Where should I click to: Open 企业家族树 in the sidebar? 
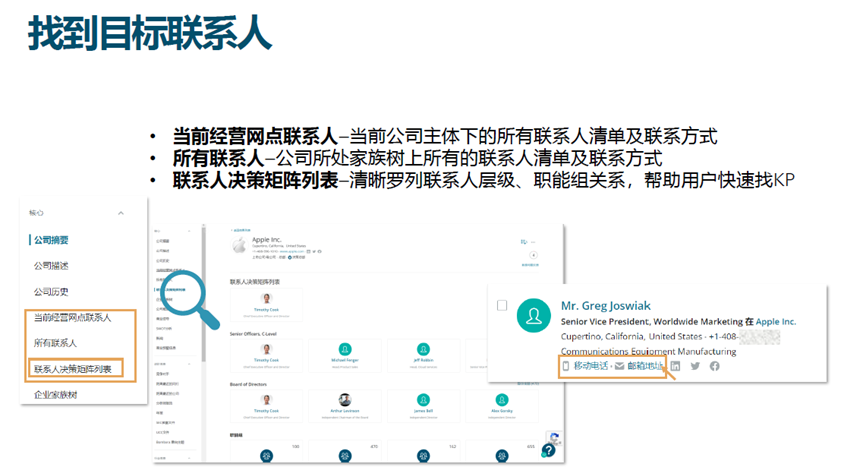click(x=55, y=395)
